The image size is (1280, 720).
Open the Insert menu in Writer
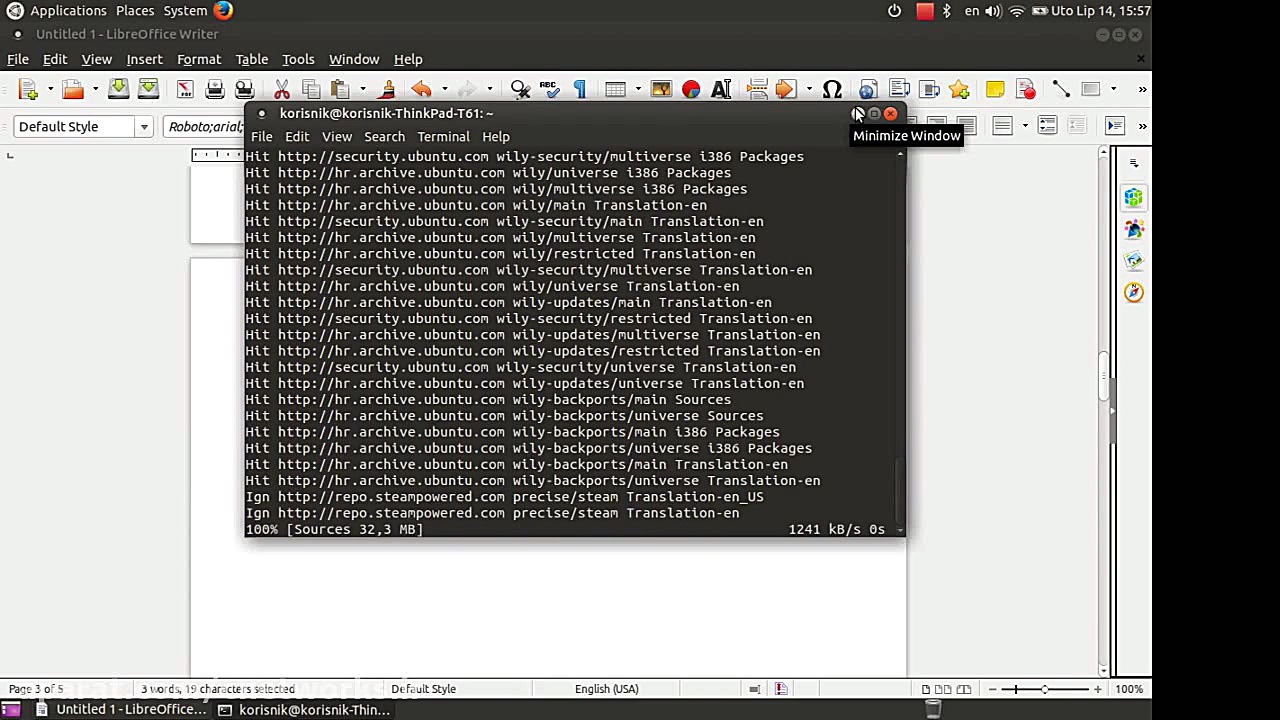point(144,59)
